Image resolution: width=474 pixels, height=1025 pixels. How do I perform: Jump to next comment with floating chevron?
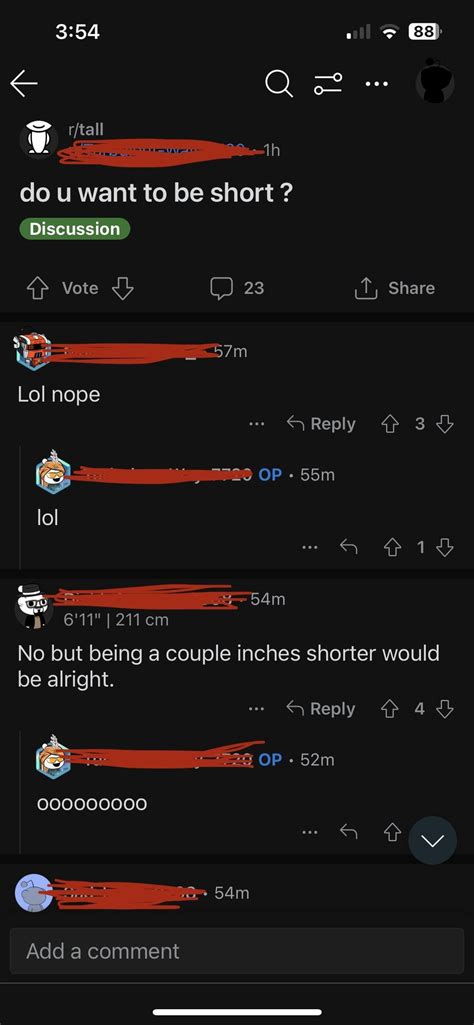tap(433, 841)
